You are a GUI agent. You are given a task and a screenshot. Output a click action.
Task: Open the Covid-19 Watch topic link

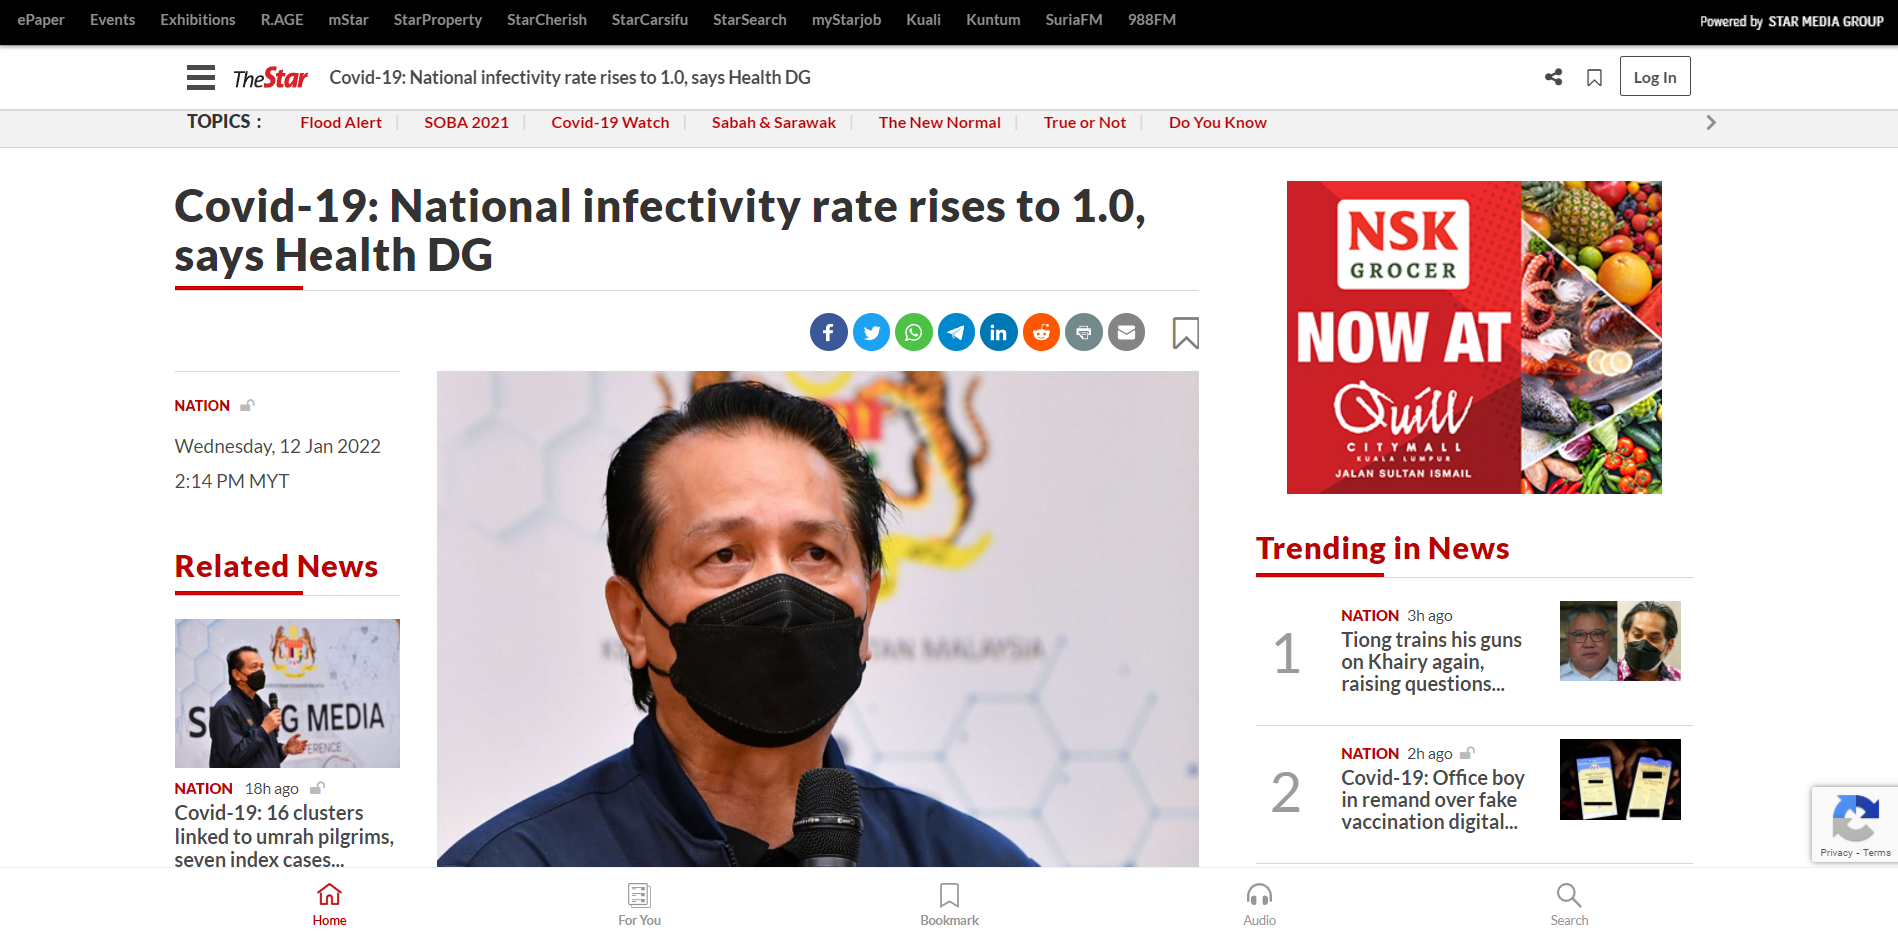tap(610, 122)
